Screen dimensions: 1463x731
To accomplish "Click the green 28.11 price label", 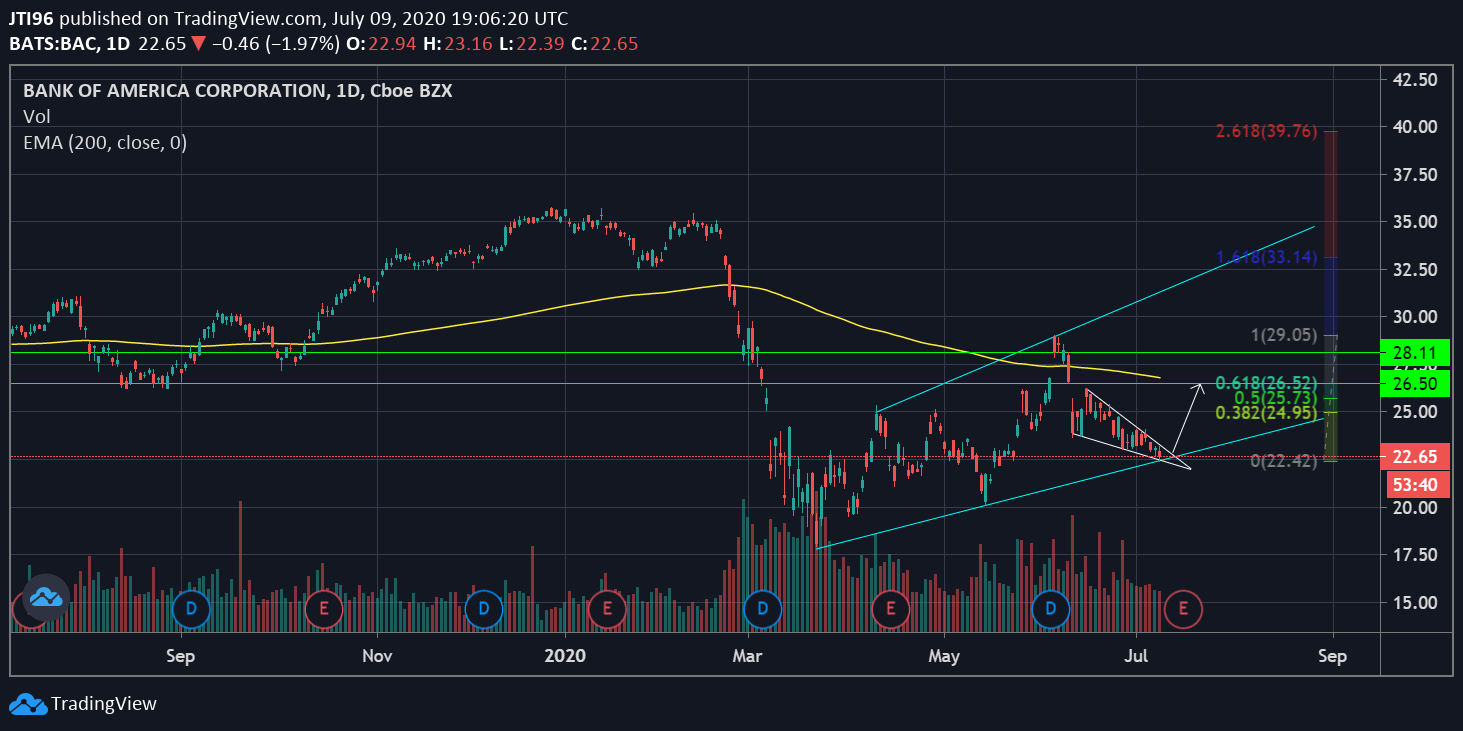I will tap(1413, 352).
